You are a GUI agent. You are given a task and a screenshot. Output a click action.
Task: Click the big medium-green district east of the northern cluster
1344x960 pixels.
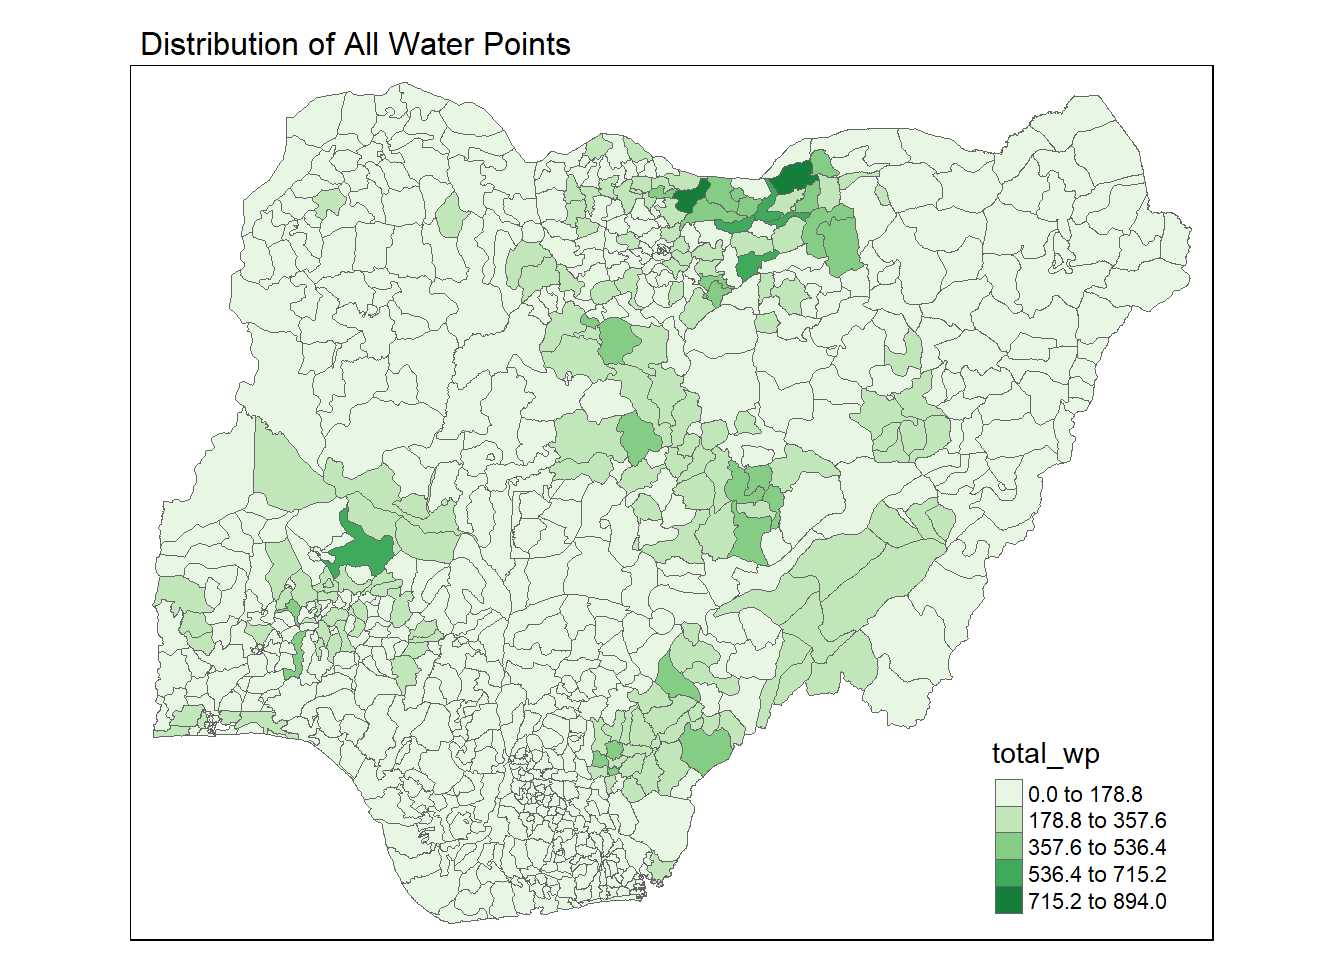coord(840,242)
